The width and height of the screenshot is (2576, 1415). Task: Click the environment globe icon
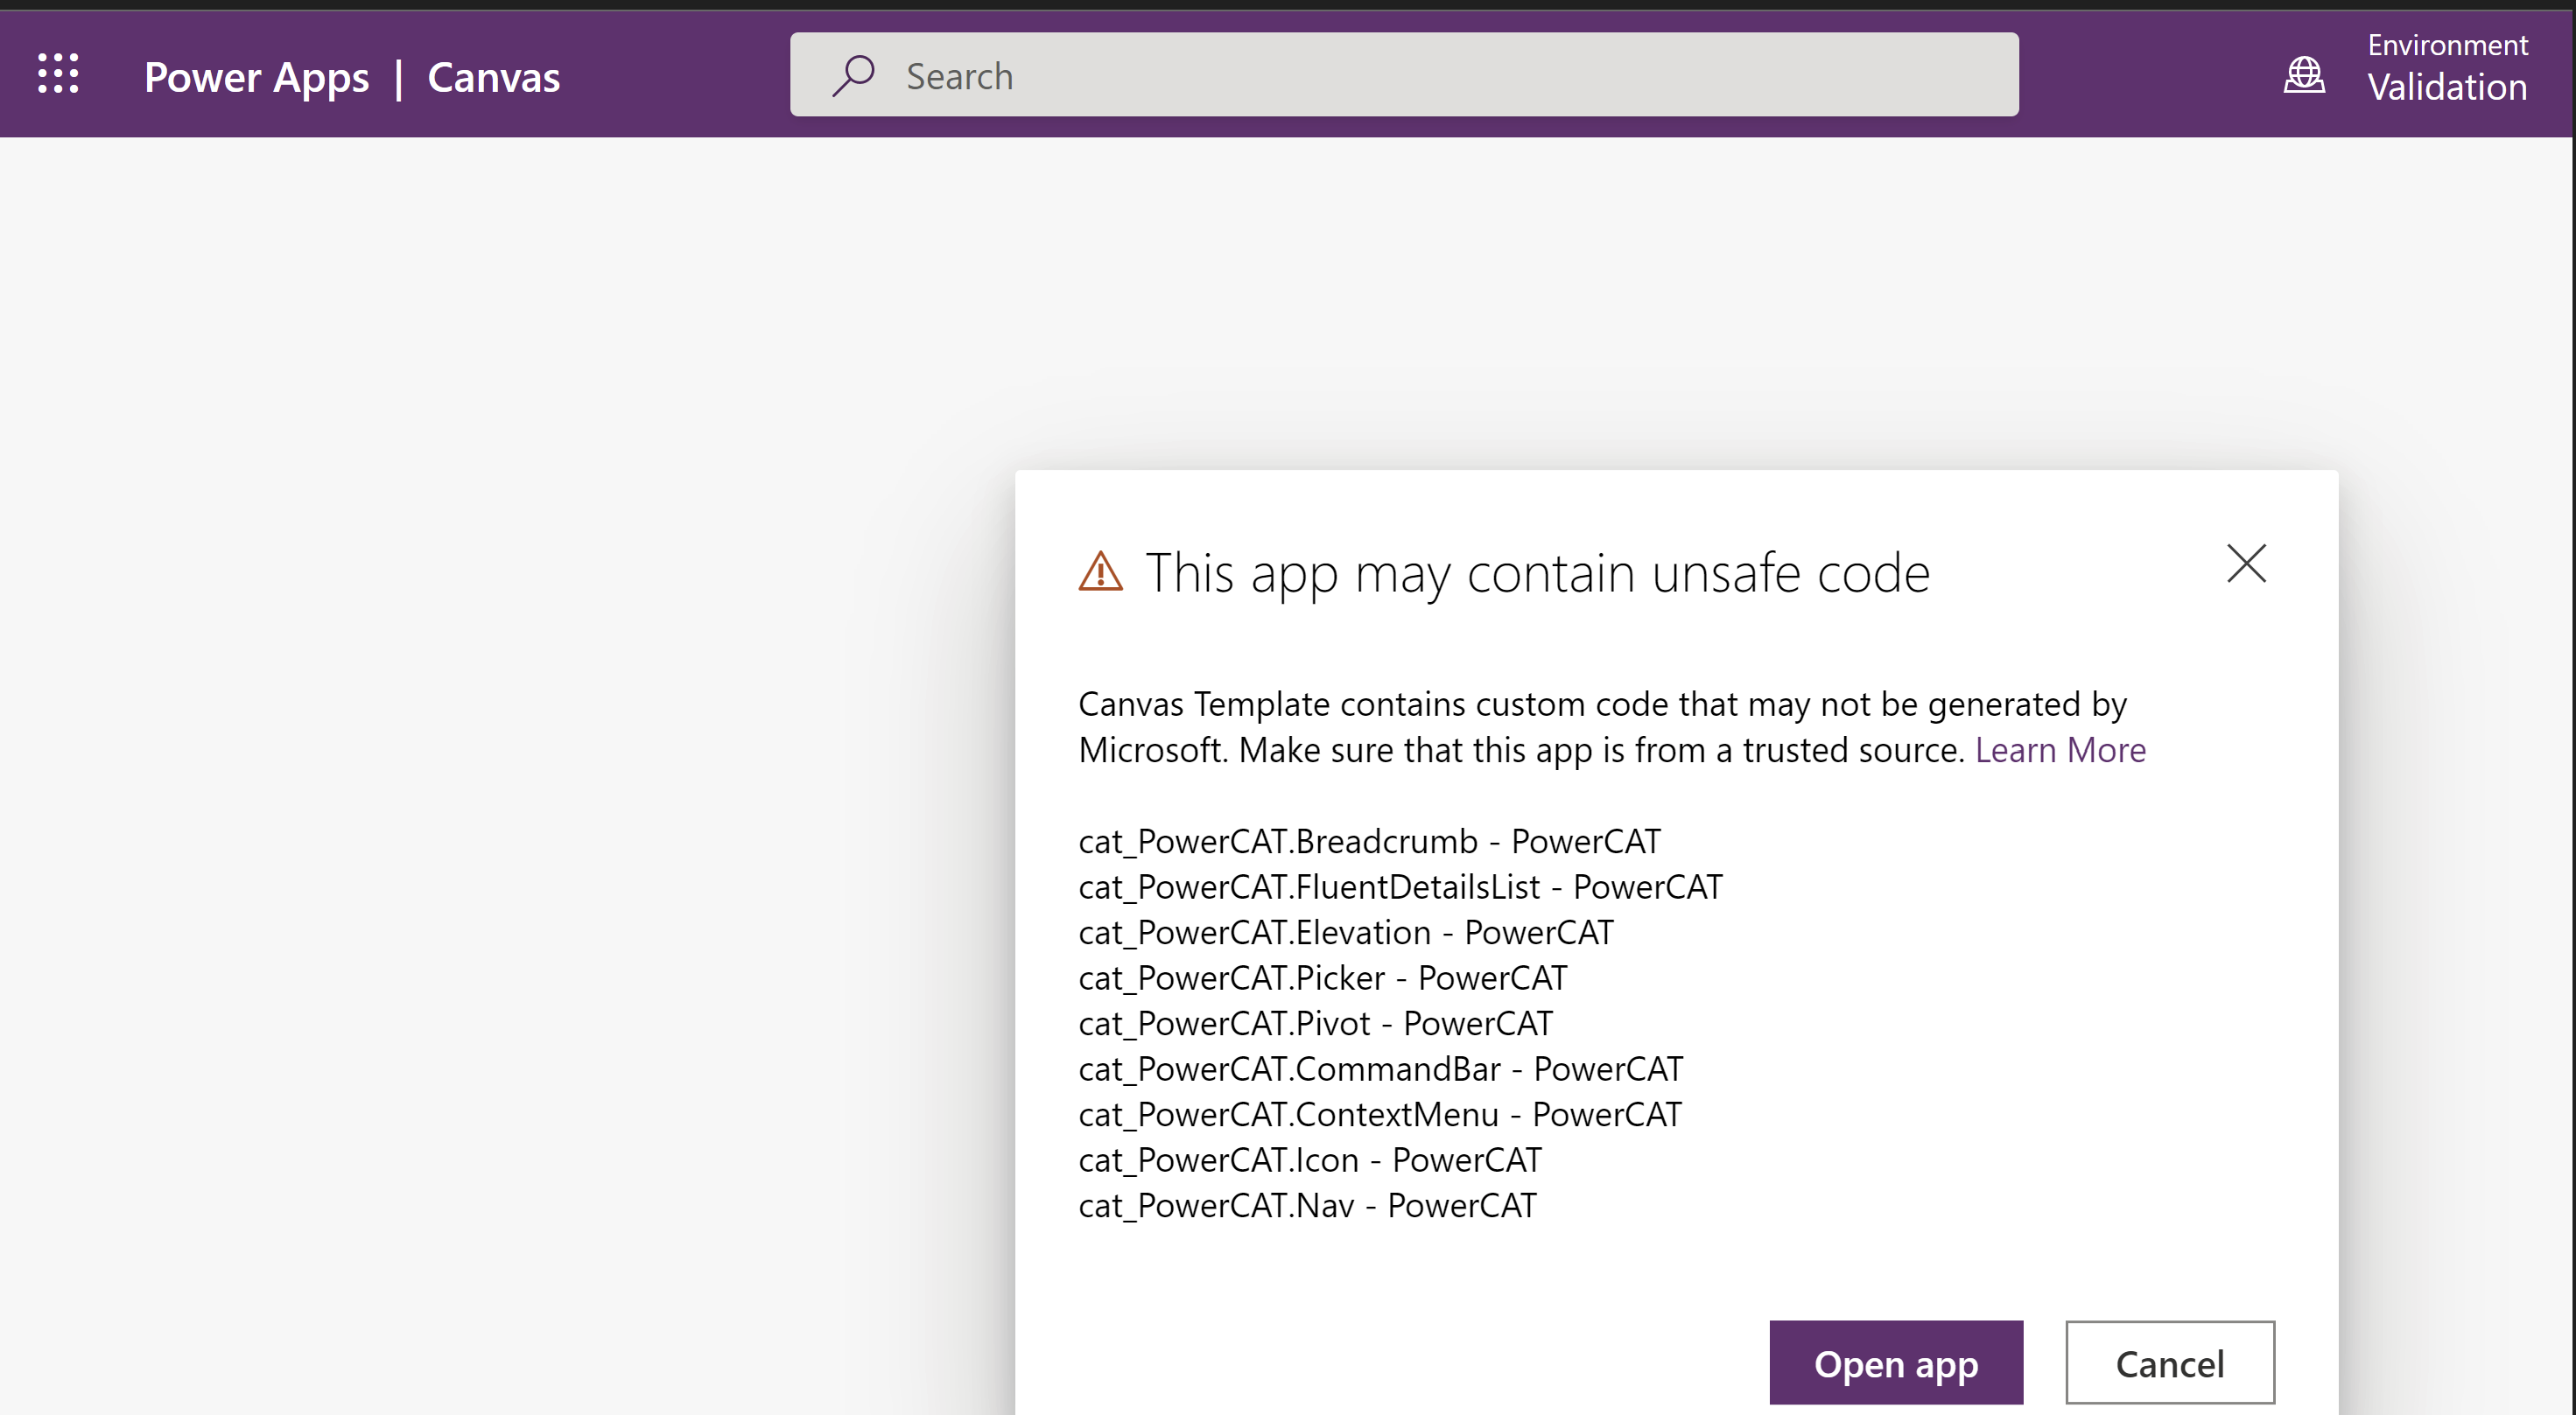2304,75
